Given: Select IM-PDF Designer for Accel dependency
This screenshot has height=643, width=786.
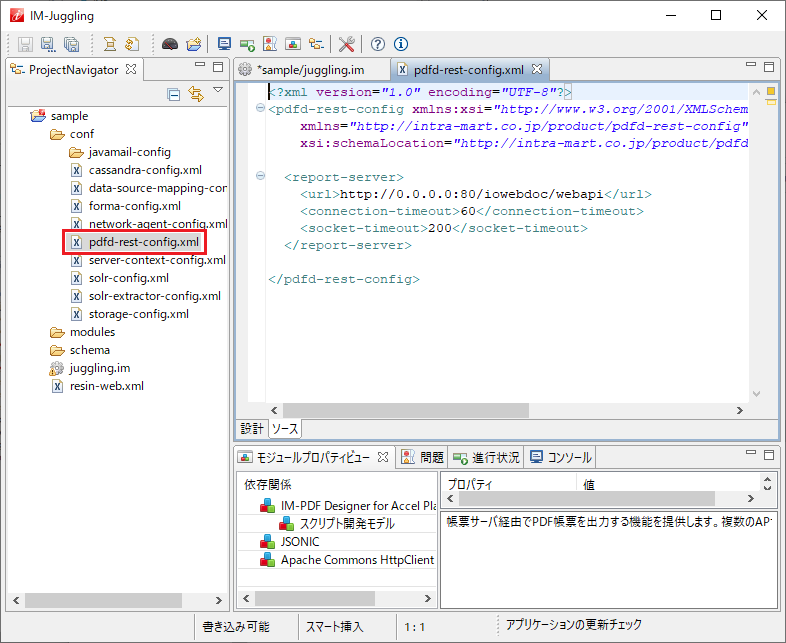Looking at the screenshot, I should [348, 506].
